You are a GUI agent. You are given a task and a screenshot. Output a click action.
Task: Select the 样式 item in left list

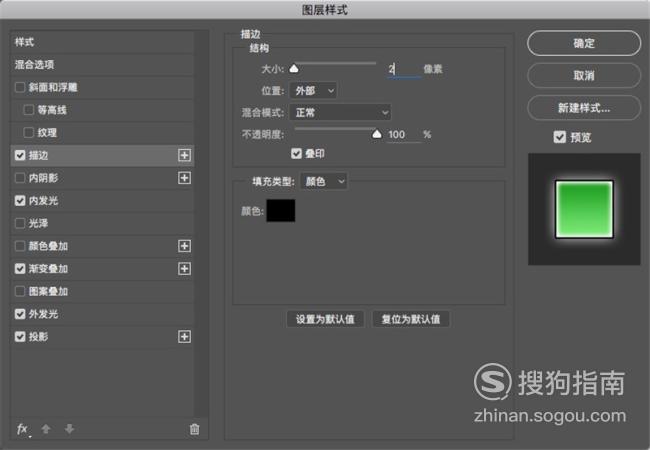click(102, 42)
